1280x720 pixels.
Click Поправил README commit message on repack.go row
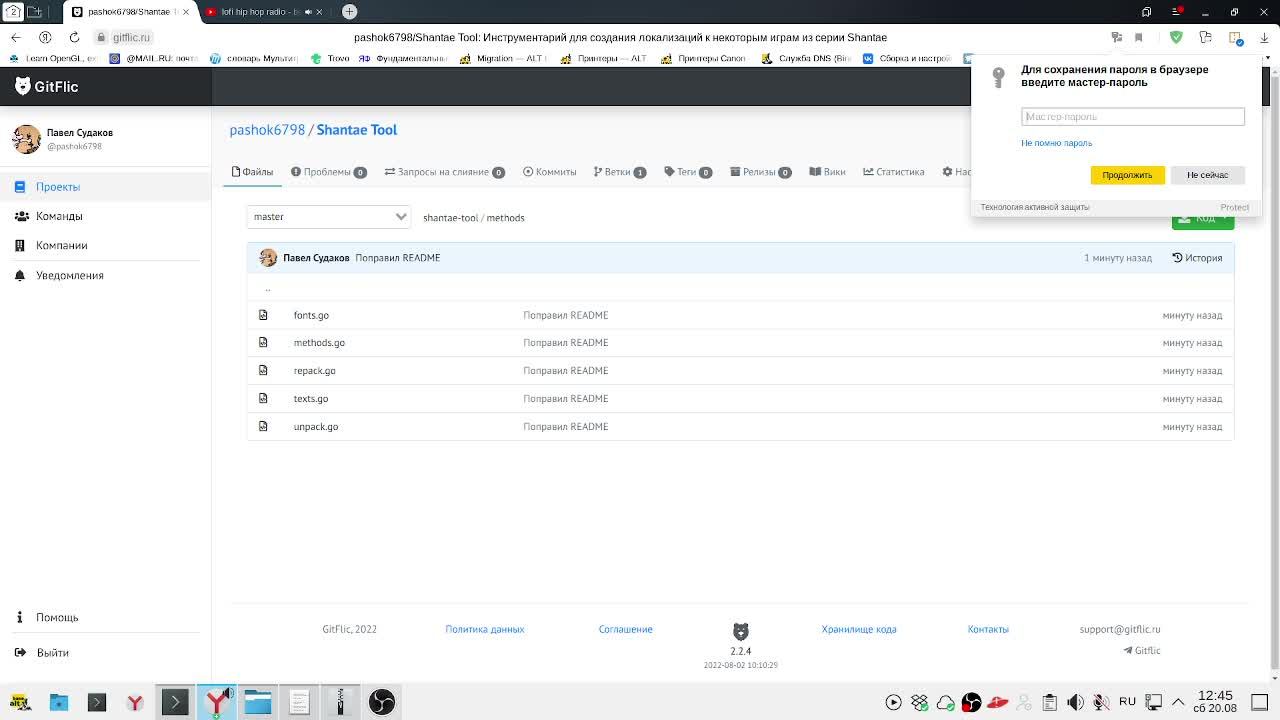pyautogui.click(x=565, y=371)
